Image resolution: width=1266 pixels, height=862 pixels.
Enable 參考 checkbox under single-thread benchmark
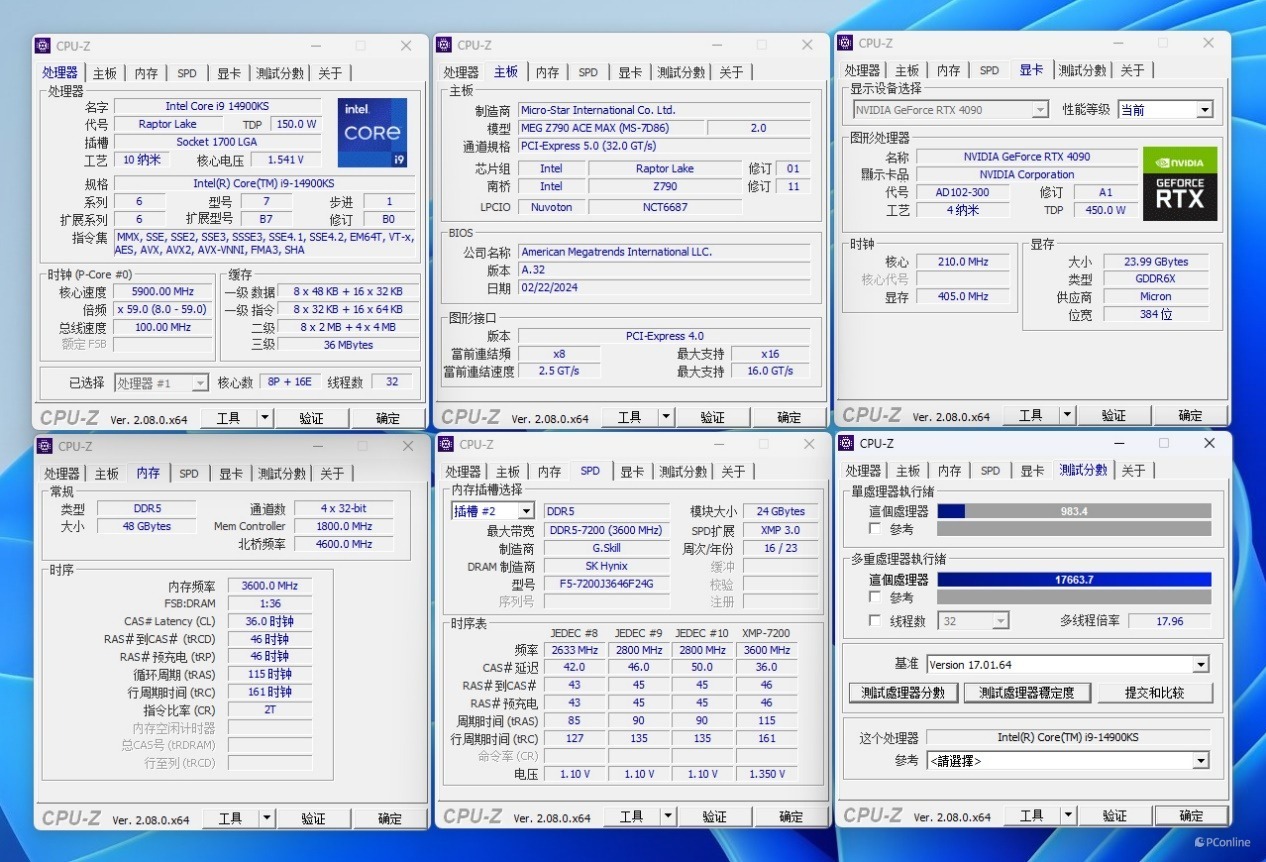pos(876,529)
